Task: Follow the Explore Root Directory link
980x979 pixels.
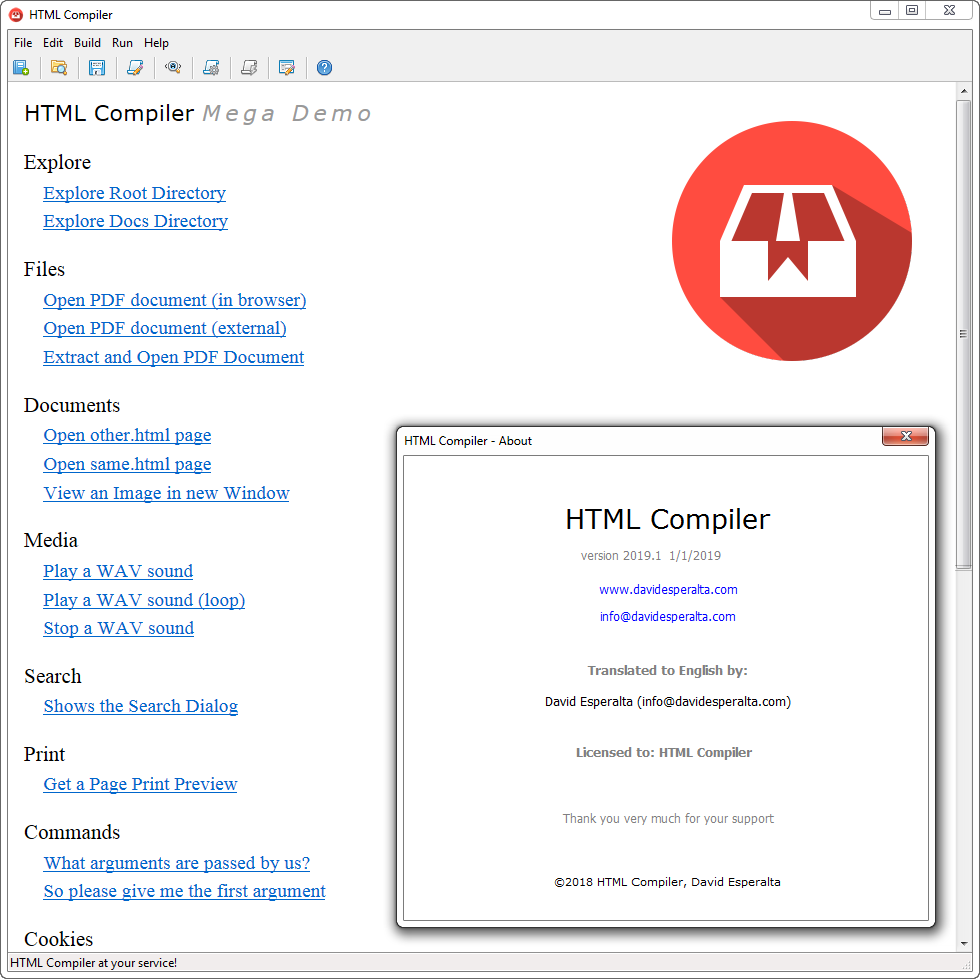Action: pyautogui.click(x=134, y=193)
